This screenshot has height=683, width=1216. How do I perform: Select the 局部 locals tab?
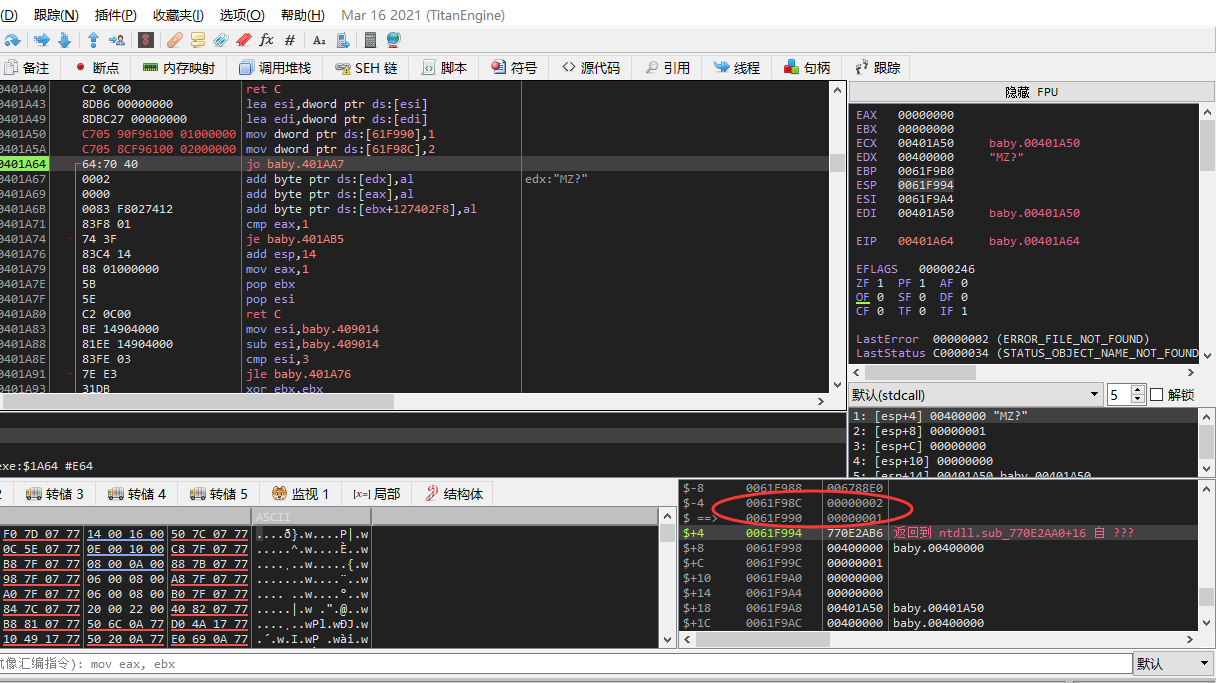coord(376,494)
